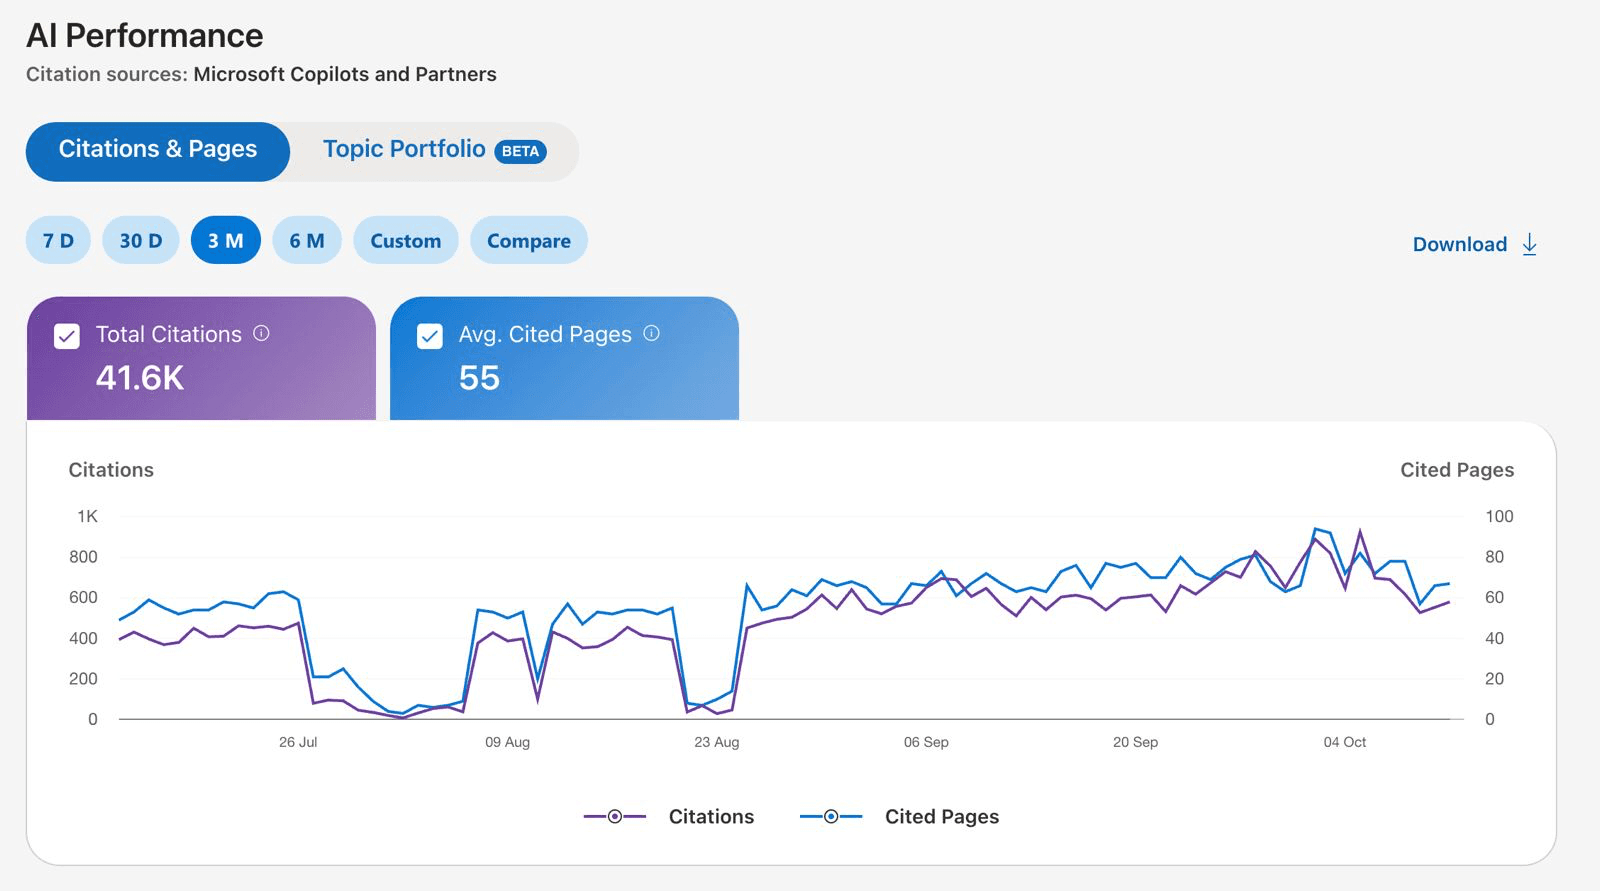Open the Citations & Pages tab

click(158, 151)
